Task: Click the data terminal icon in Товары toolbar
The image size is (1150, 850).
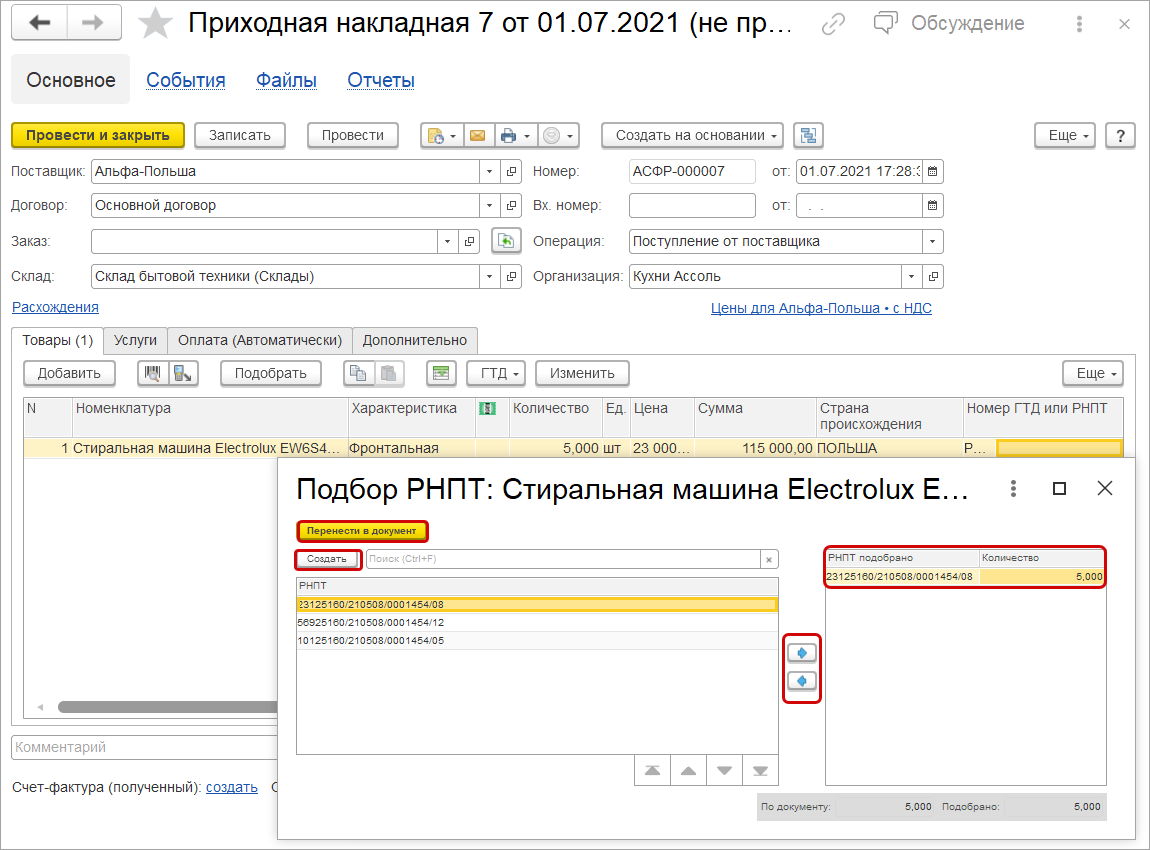Action: [183, 373]
